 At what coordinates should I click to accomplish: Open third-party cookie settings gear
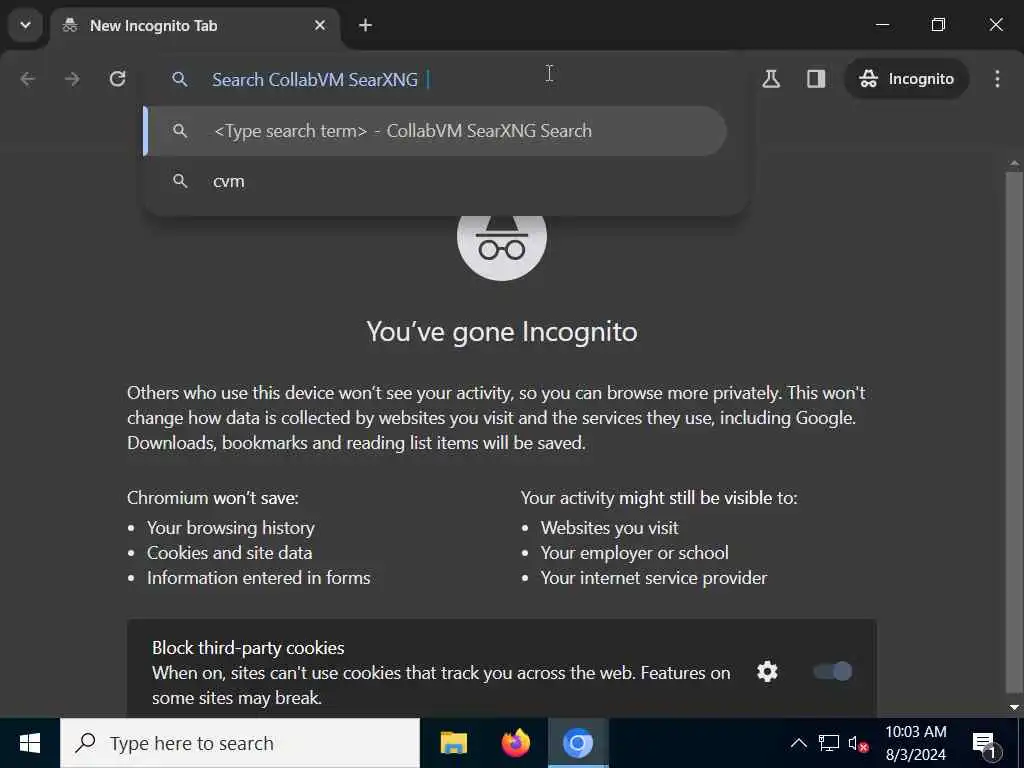click(x=767, y=671)
